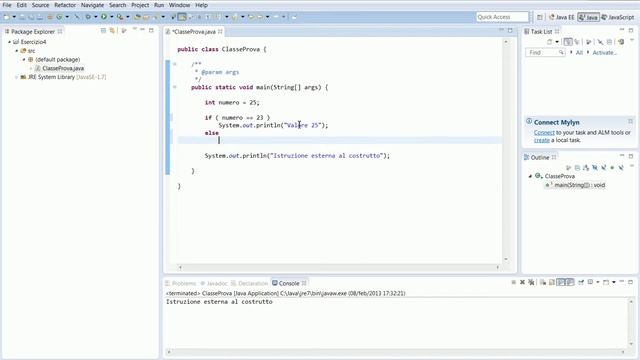The image size is (640, 360).
Task: Toggle Link with Editor in Package Explorer
Action: [x=112, y=31]
